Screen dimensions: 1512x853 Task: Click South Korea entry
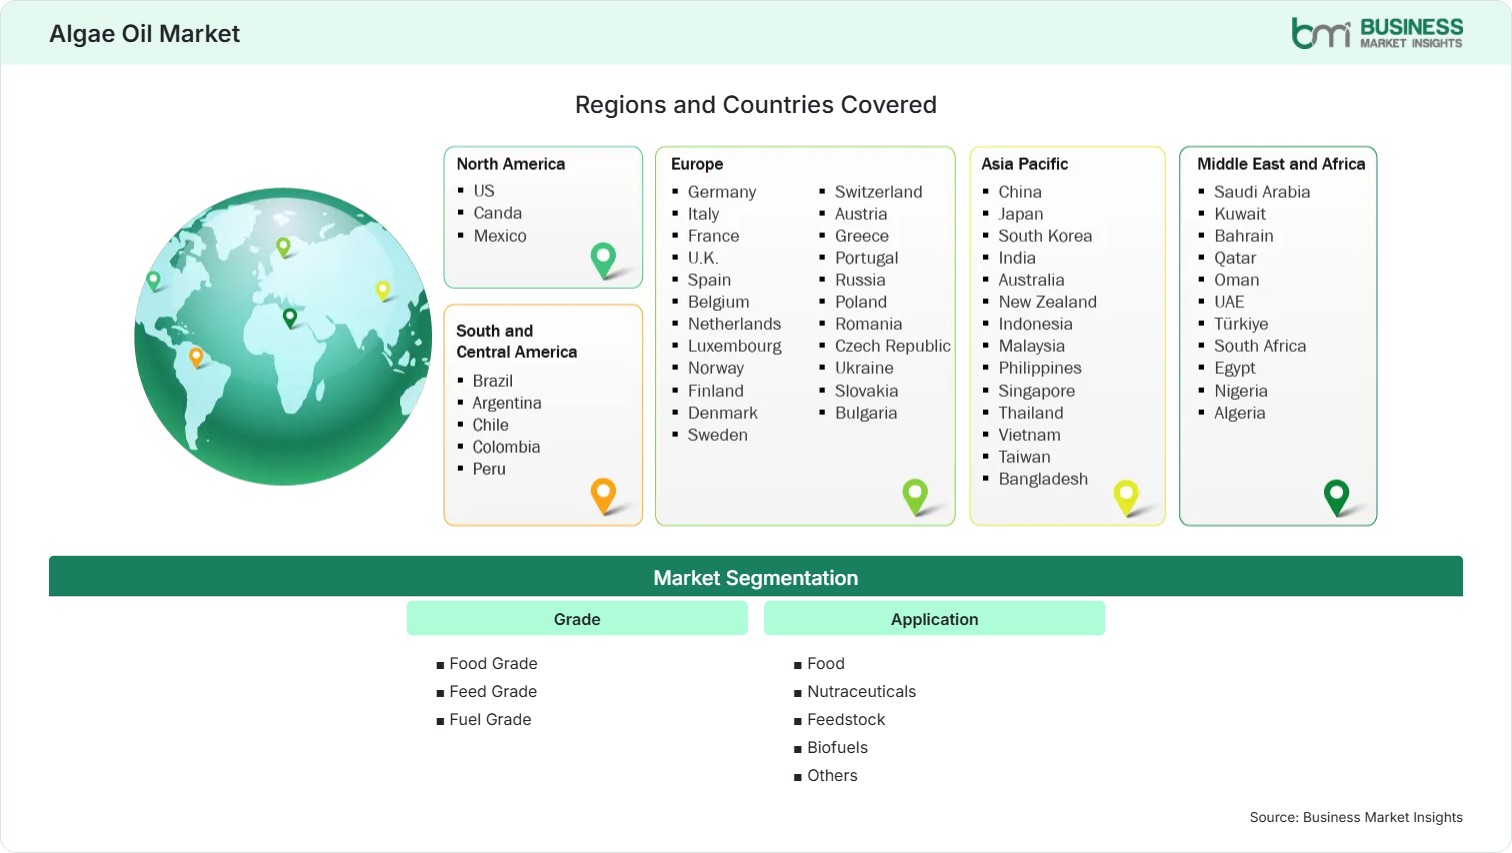(x=1045, y=236)
